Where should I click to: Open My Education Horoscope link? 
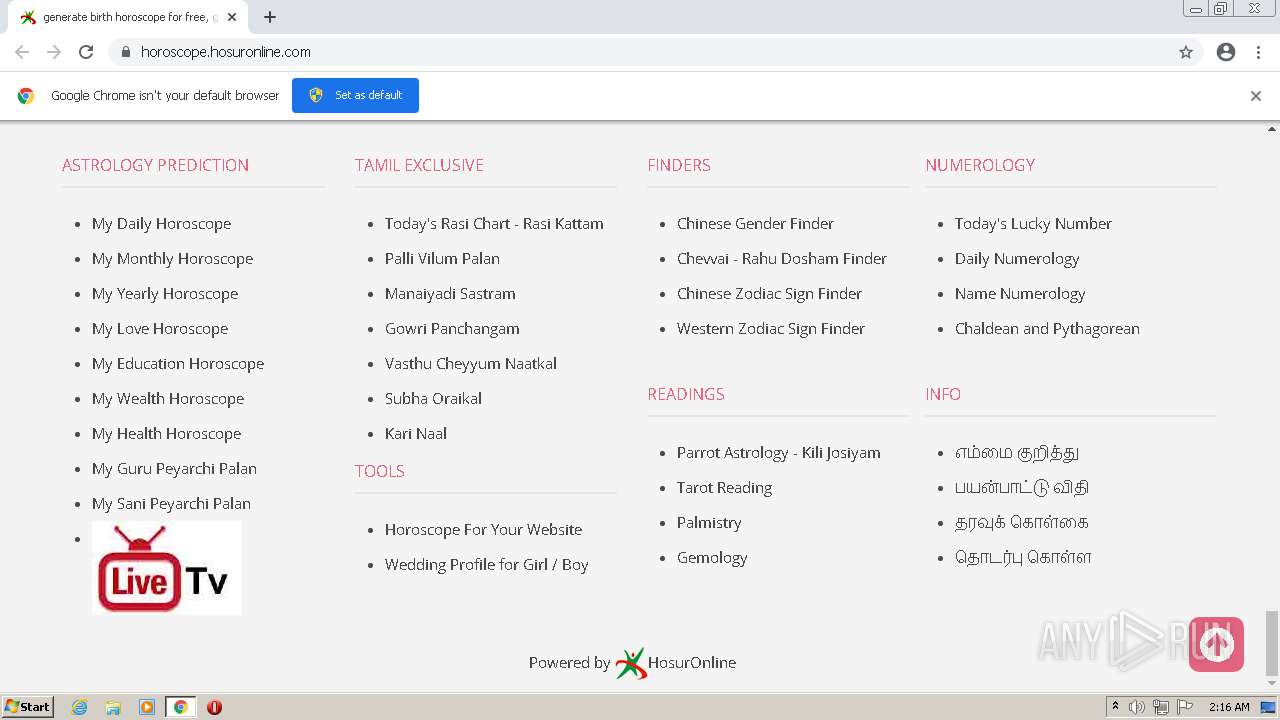point(178,364)
